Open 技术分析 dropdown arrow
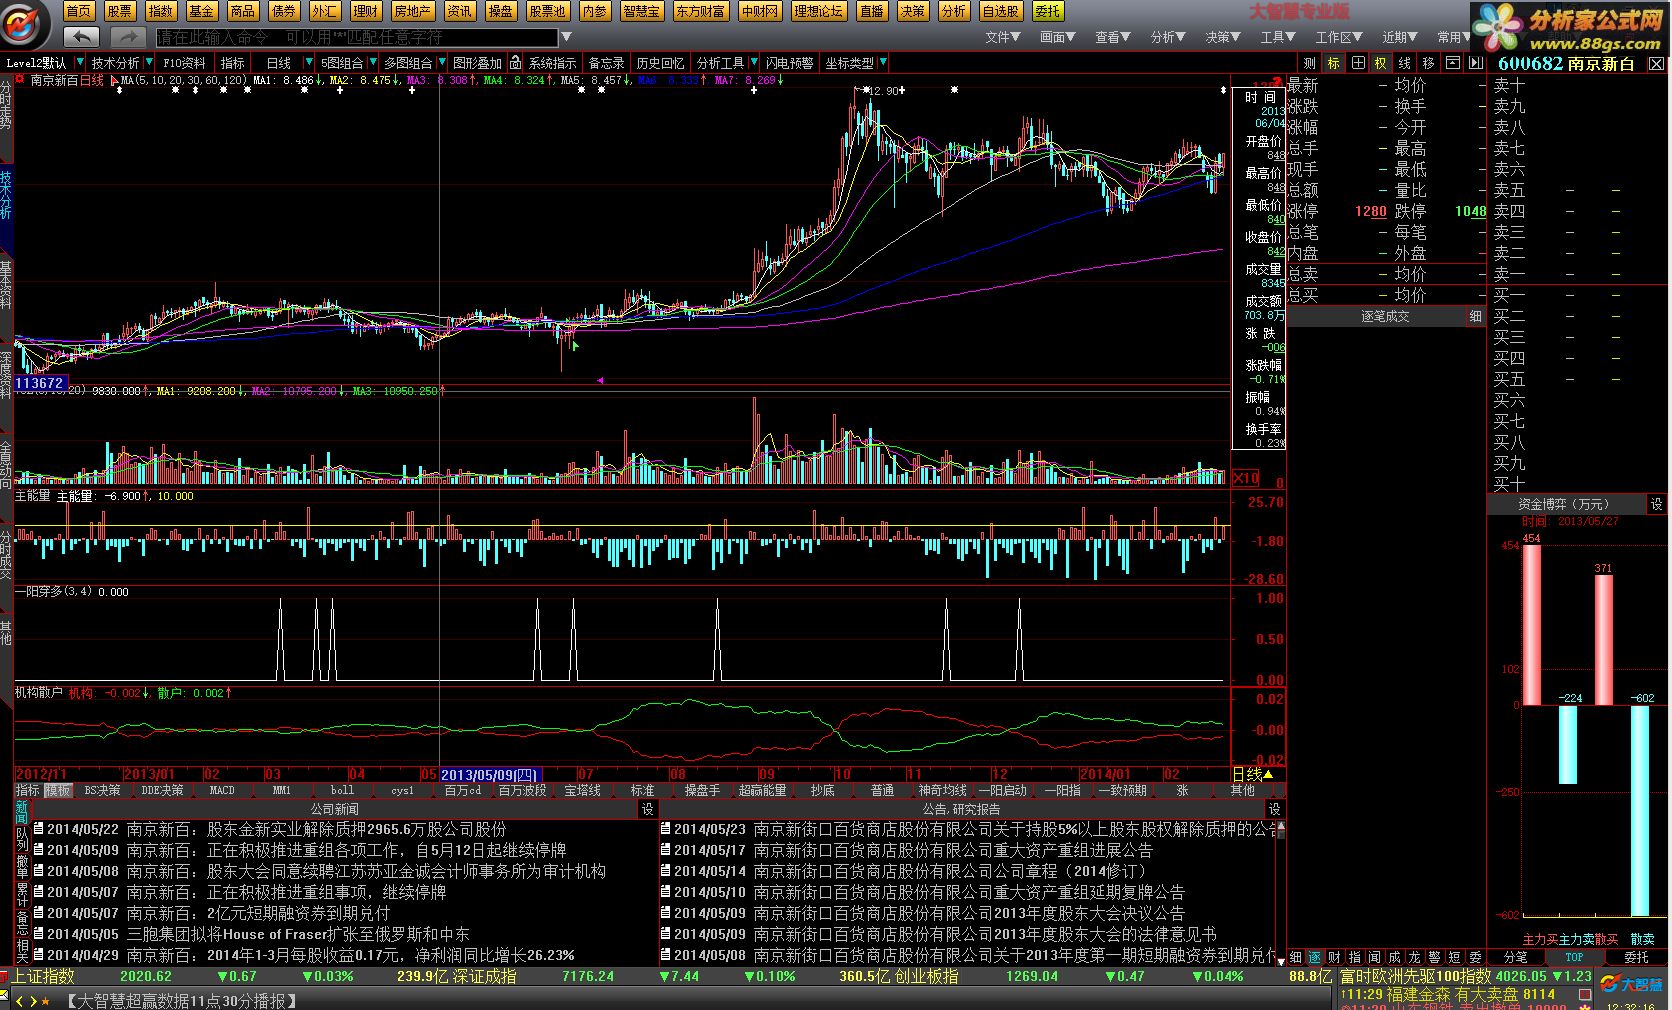The height and width of the screenshot is (1010, 1672). click(x=147, y=63)
